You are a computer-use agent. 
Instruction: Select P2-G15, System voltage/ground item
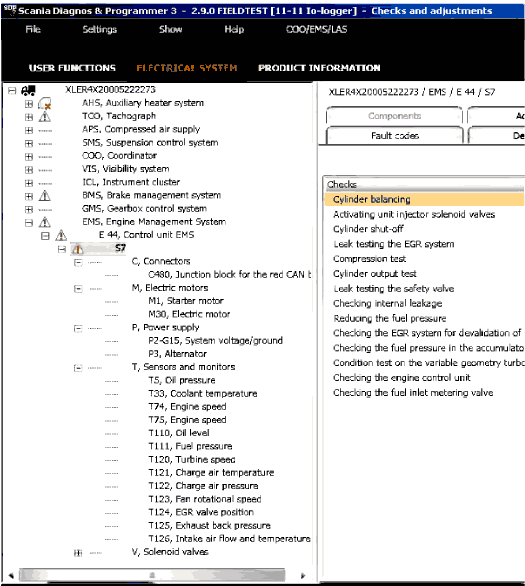(215, 340)
